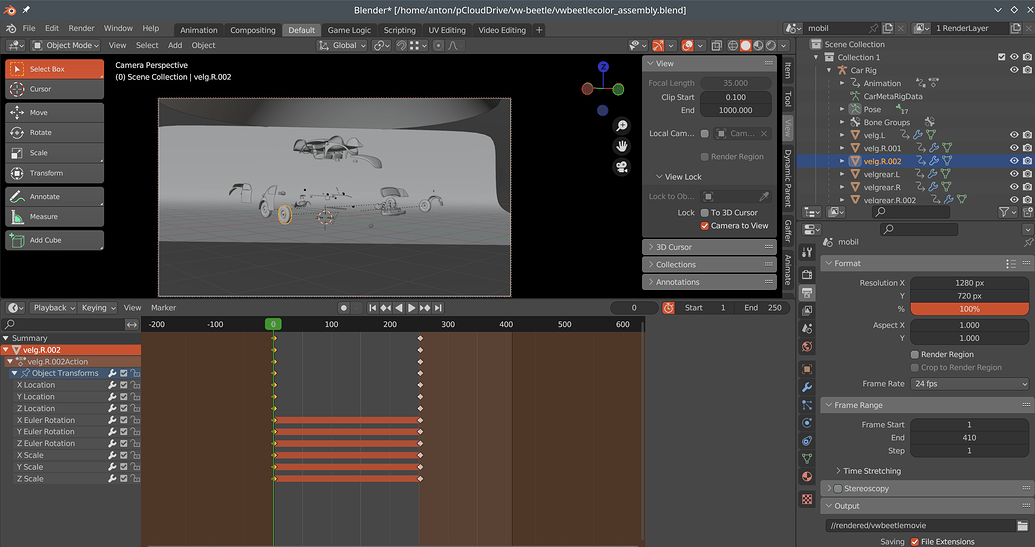The width and height of the screenshot is (1035, 547).
Task: Select the Annotate tool
Action: (x=54, y=197)
